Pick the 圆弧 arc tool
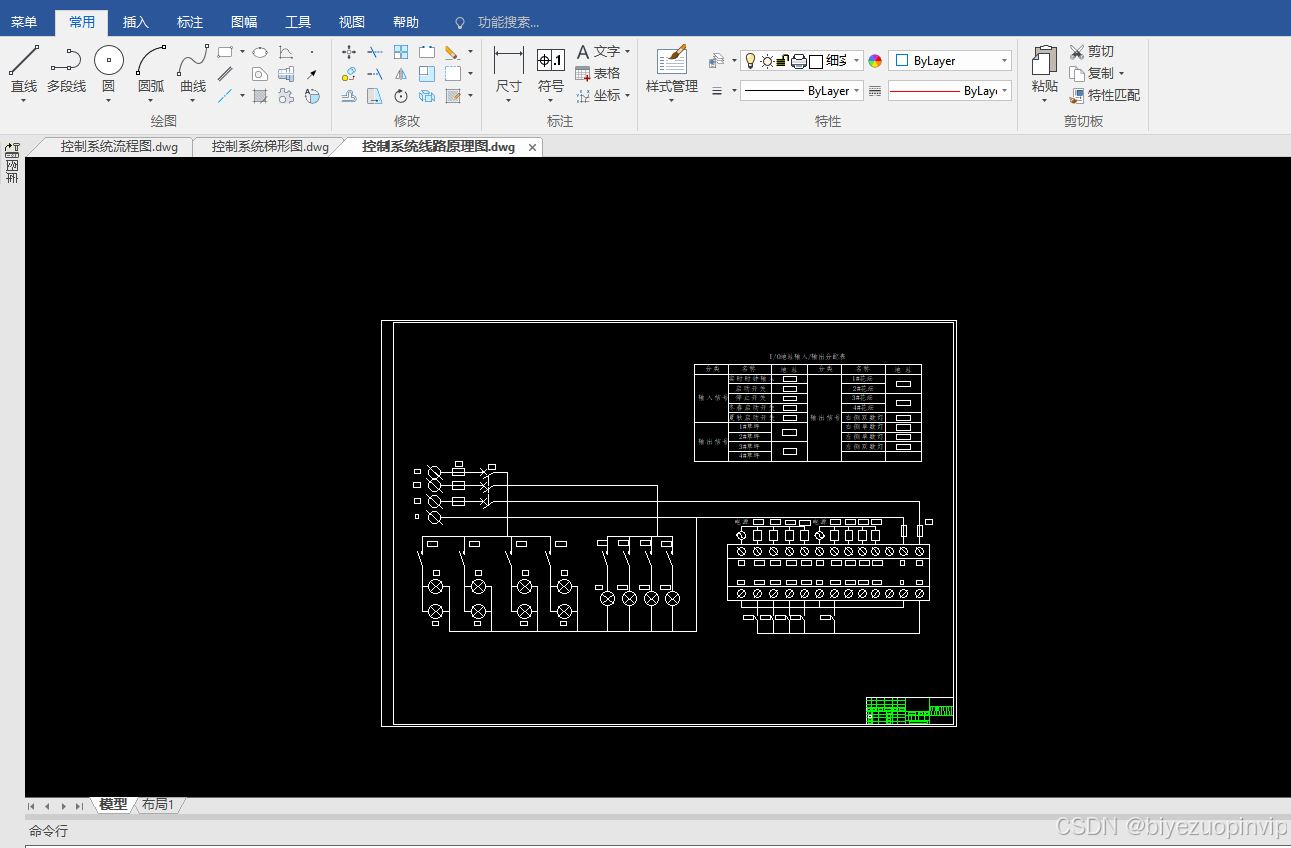 coord(151,70)
